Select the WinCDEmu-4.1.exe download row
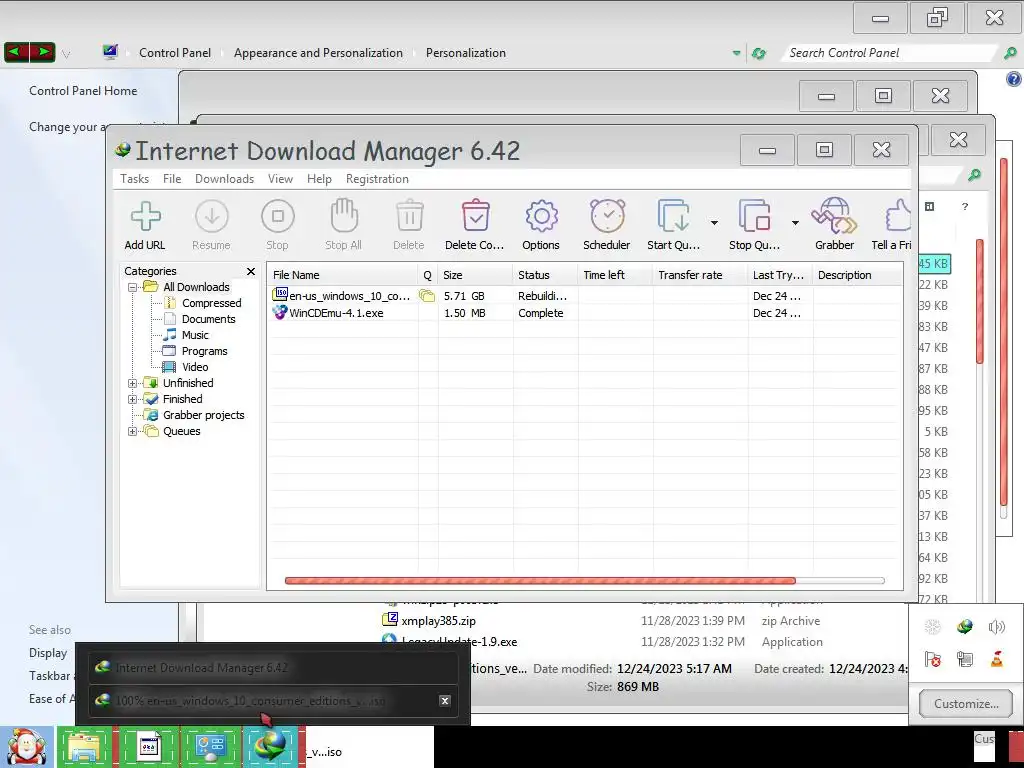This screenshot has height=768, width=1024. (x=584, y=313)
